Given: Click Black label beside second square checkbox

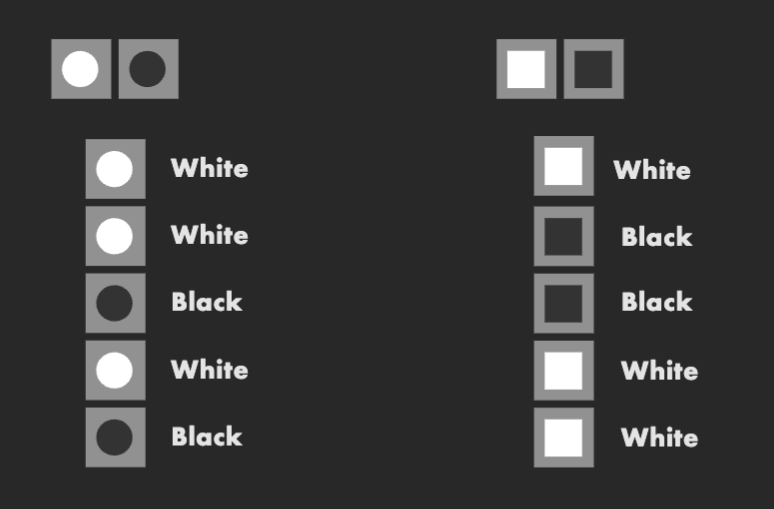Looking at the screenshot, I should pos(657,237).
